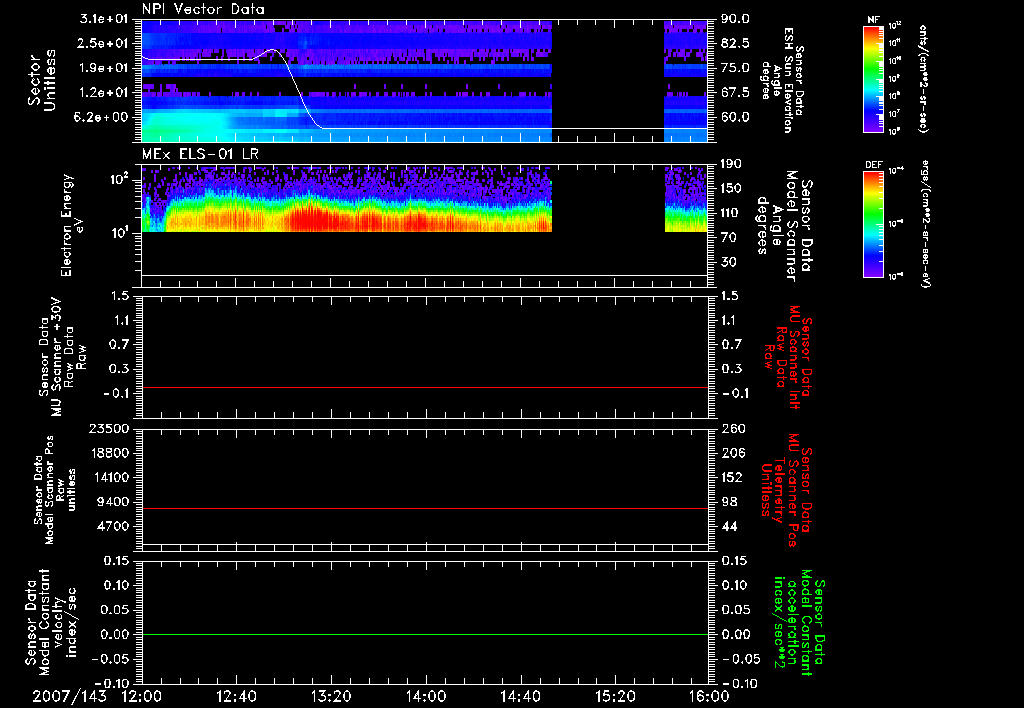1024x708 pixels.
Task: Click the 260 telemetry tick value
Action: pos(731,428)
